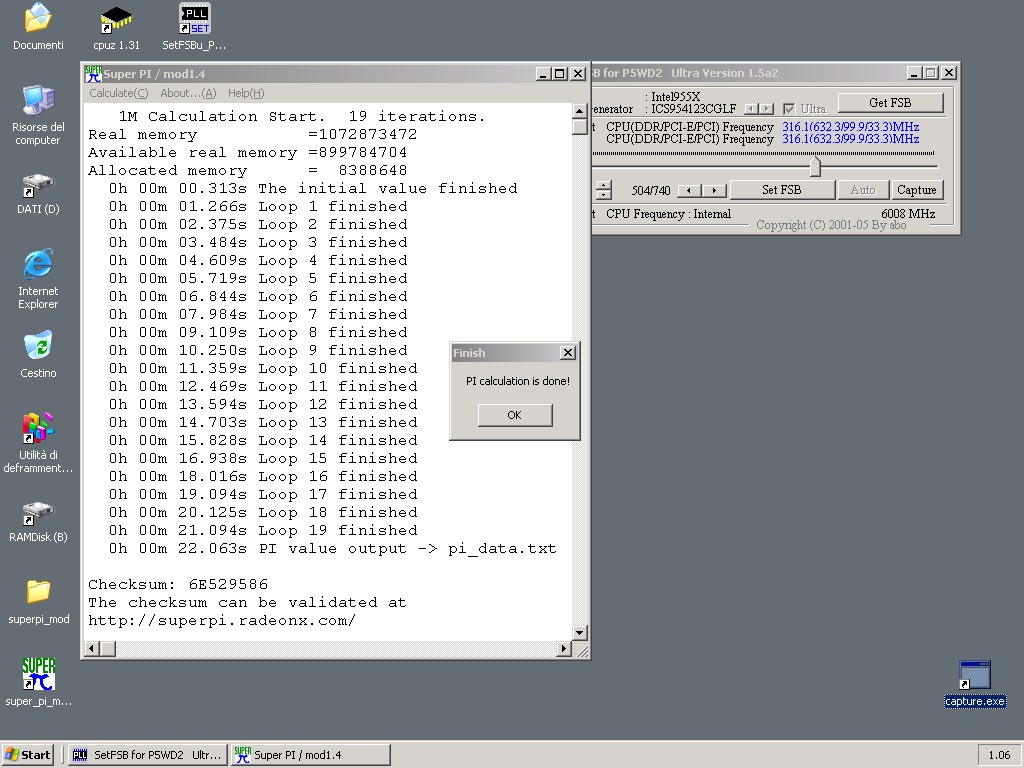This screenshot has height=768, width=1024.
Task: Click the 6008 MHz CPU frequency value
Action: pos(908,214)
